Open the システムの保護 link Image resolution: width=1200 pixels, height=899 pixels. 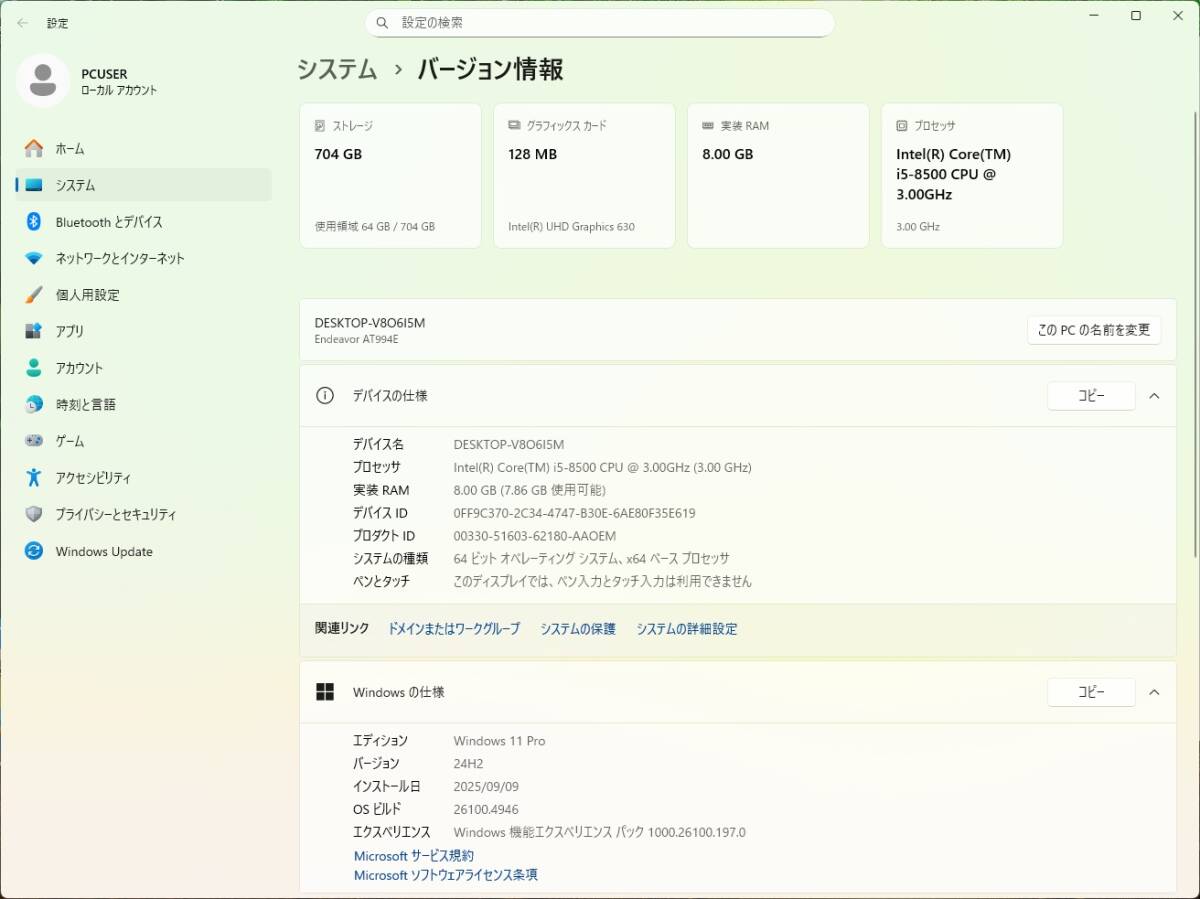(577, 629)
